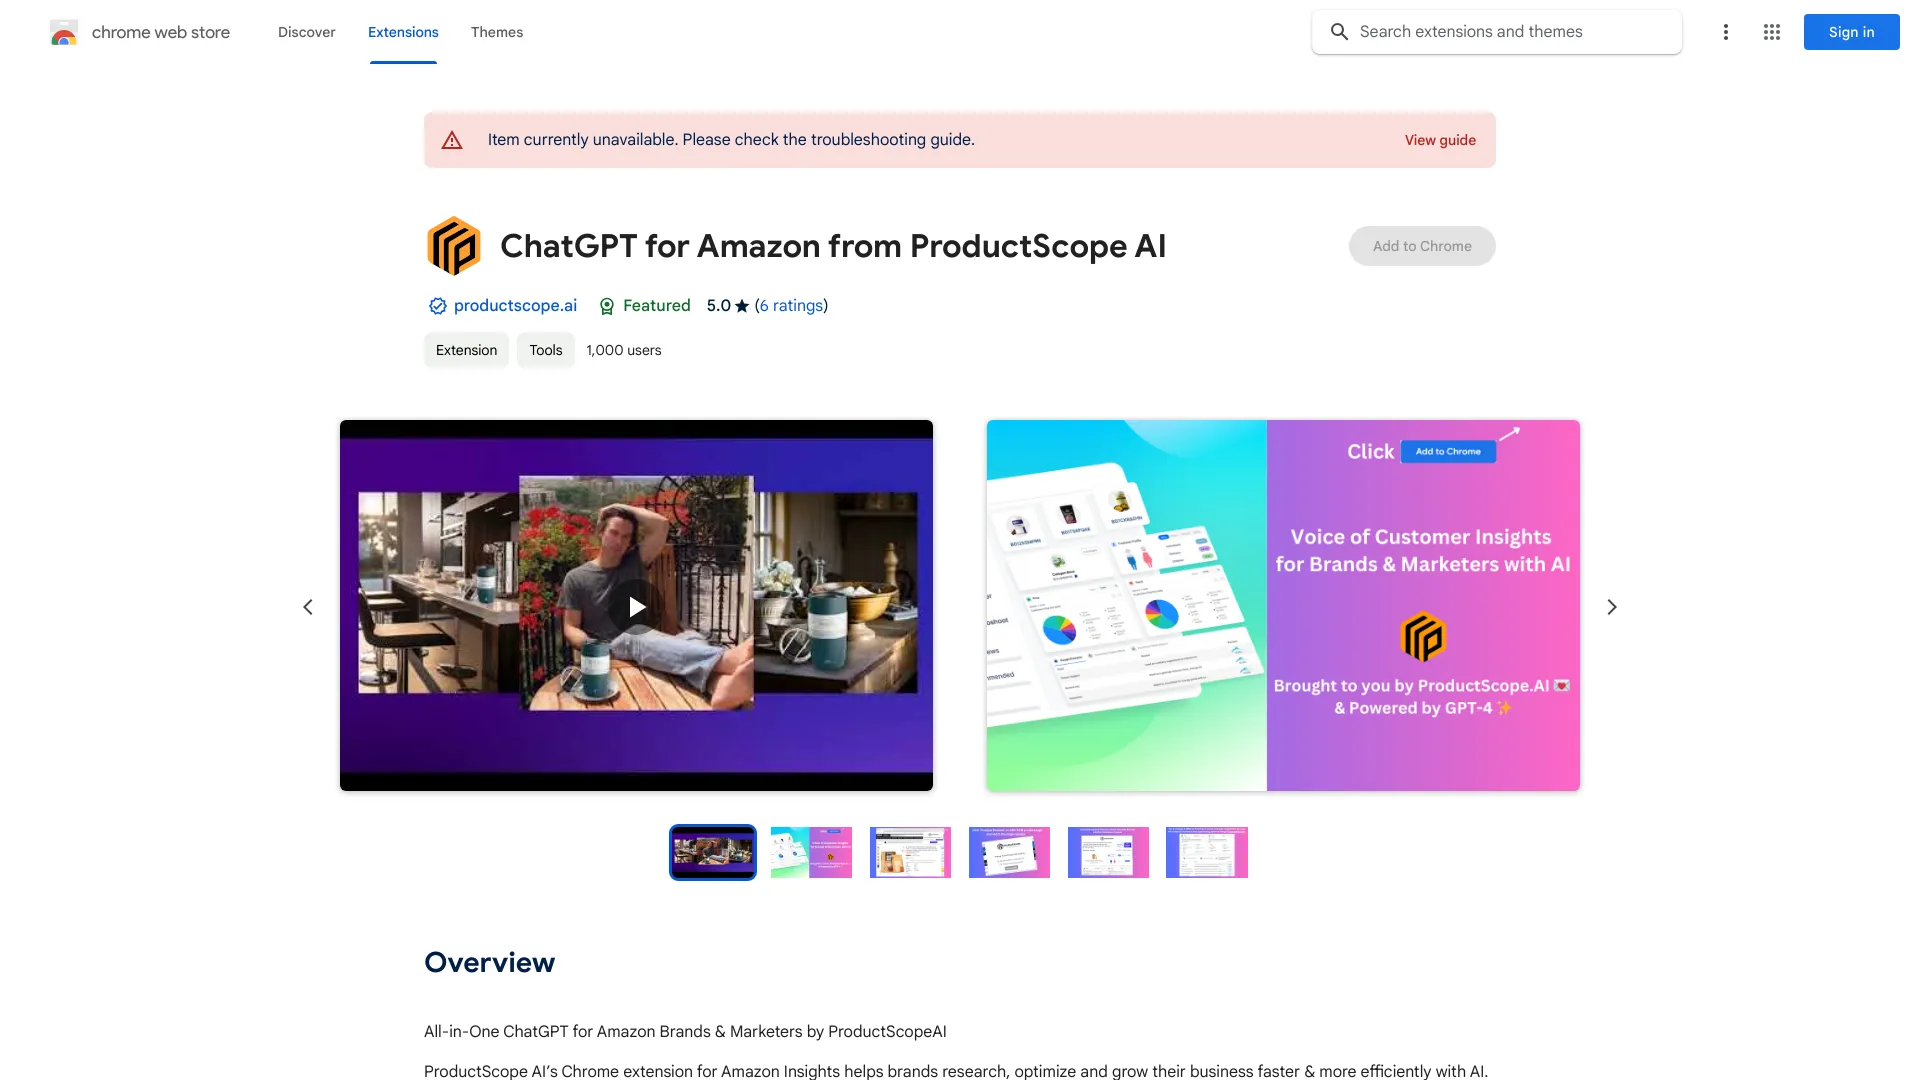Click the video play button
The image size is (1920, 1080).
[x=636, y=605]
